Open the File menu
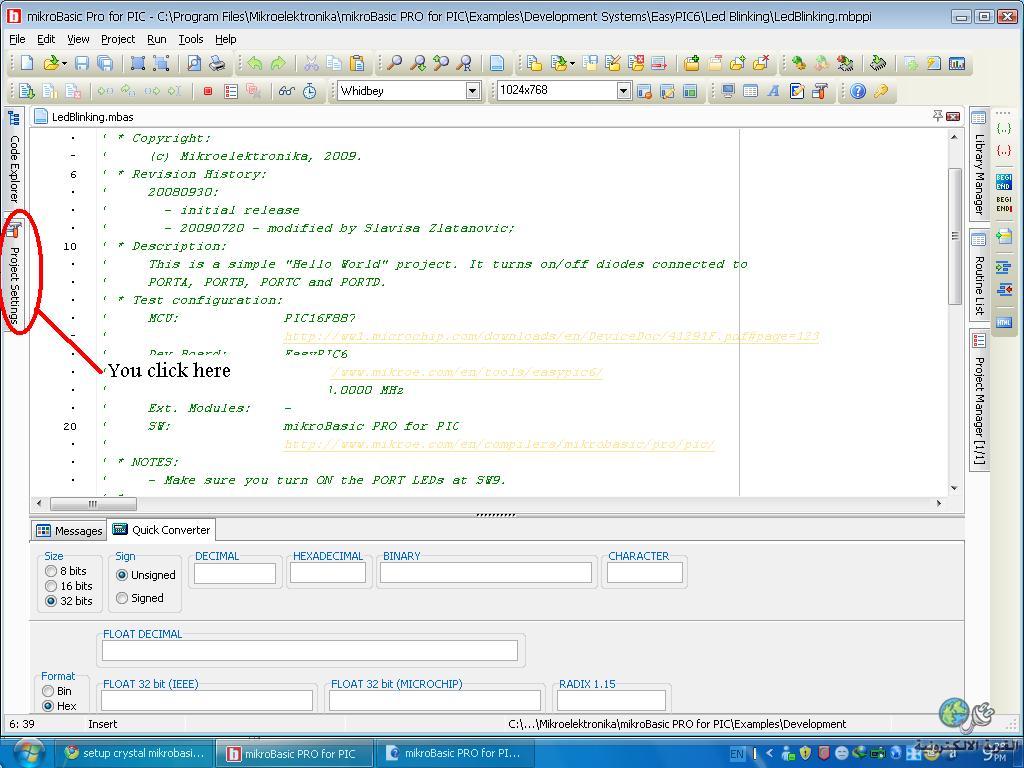Screen dimensions: 1024x768 [x=18, y=39]
